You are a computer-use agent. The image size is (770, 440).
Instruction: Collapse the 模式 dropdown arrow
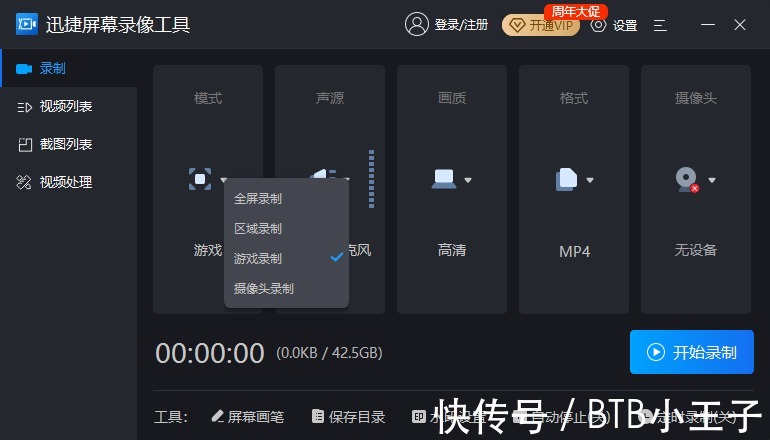[x=223, y=180]
